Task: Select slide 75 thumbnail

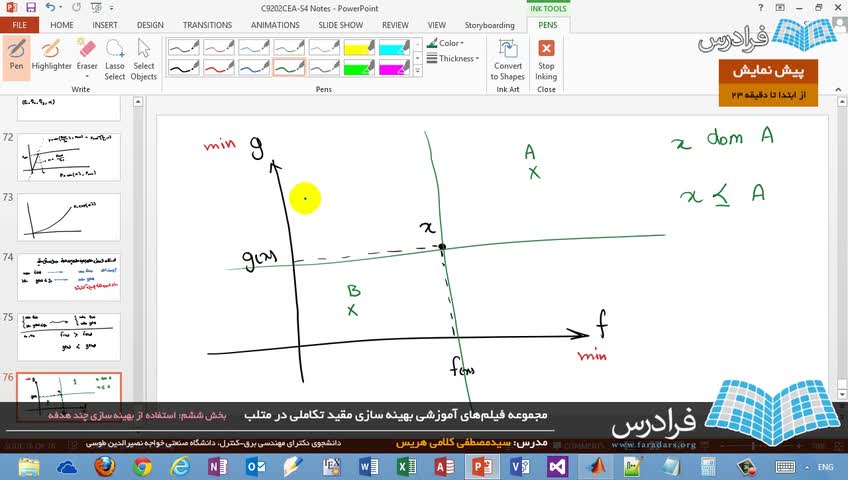Action: pos(69,337)
